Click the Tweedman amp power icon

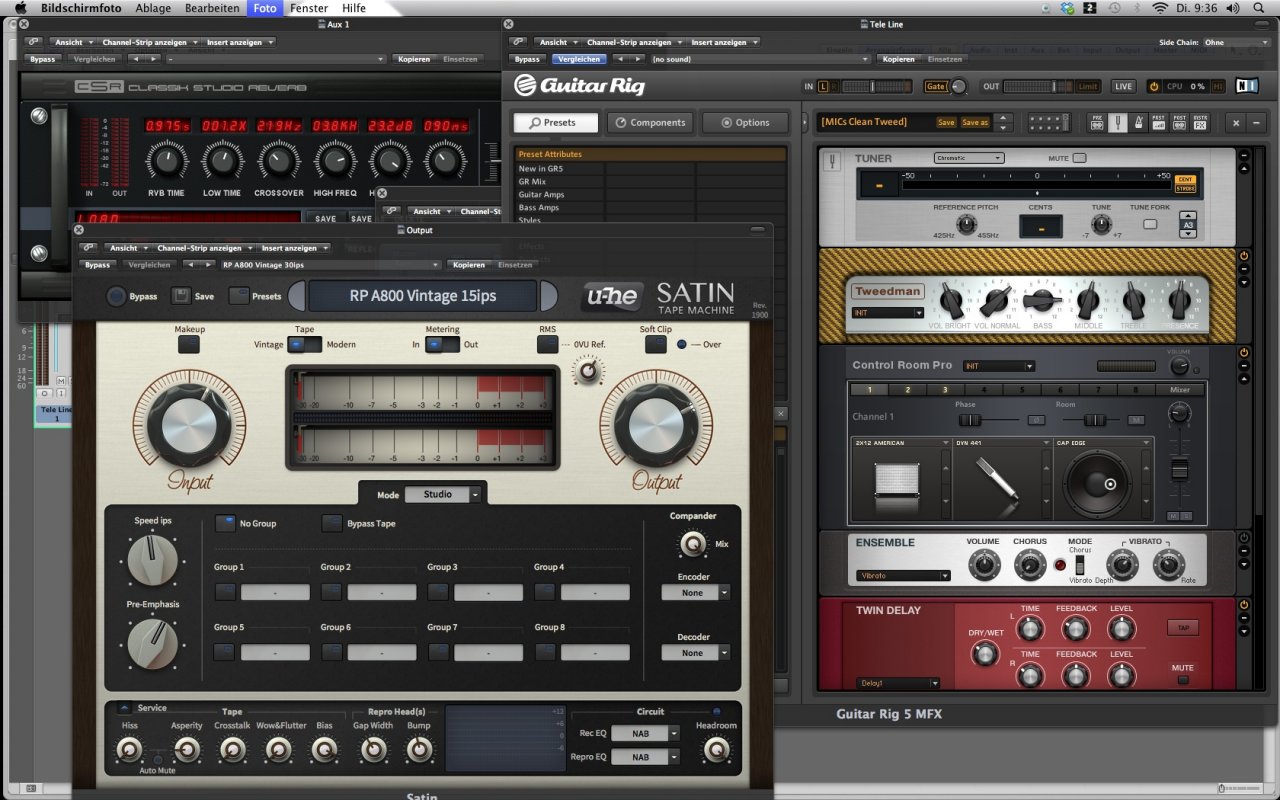pos(1244,256)
